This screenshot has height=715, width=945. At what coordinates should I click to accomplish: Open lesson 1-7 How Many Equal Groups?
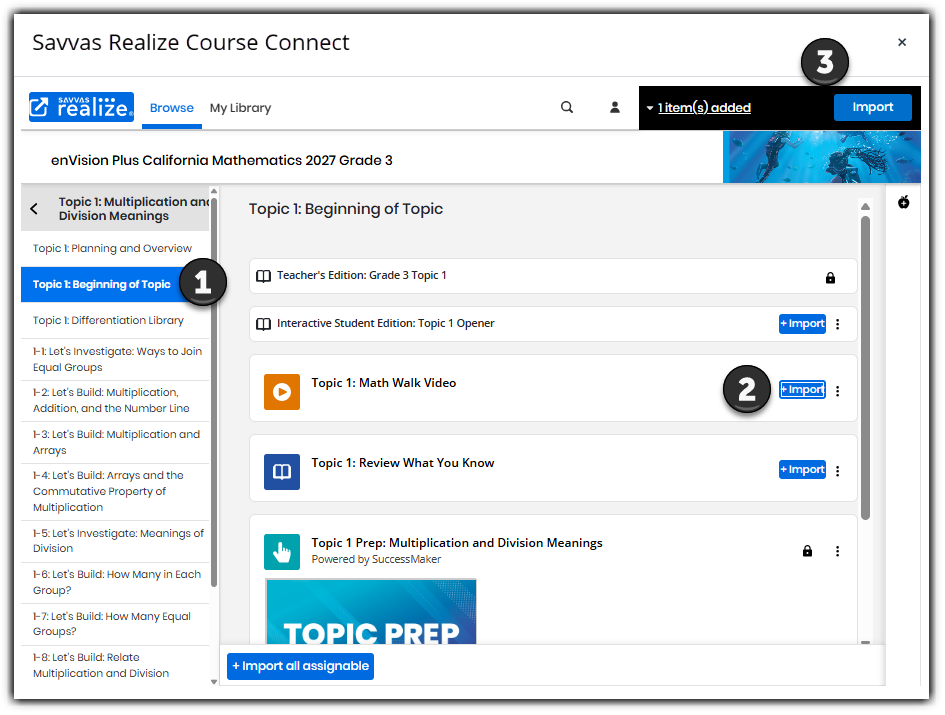[115, 624]
